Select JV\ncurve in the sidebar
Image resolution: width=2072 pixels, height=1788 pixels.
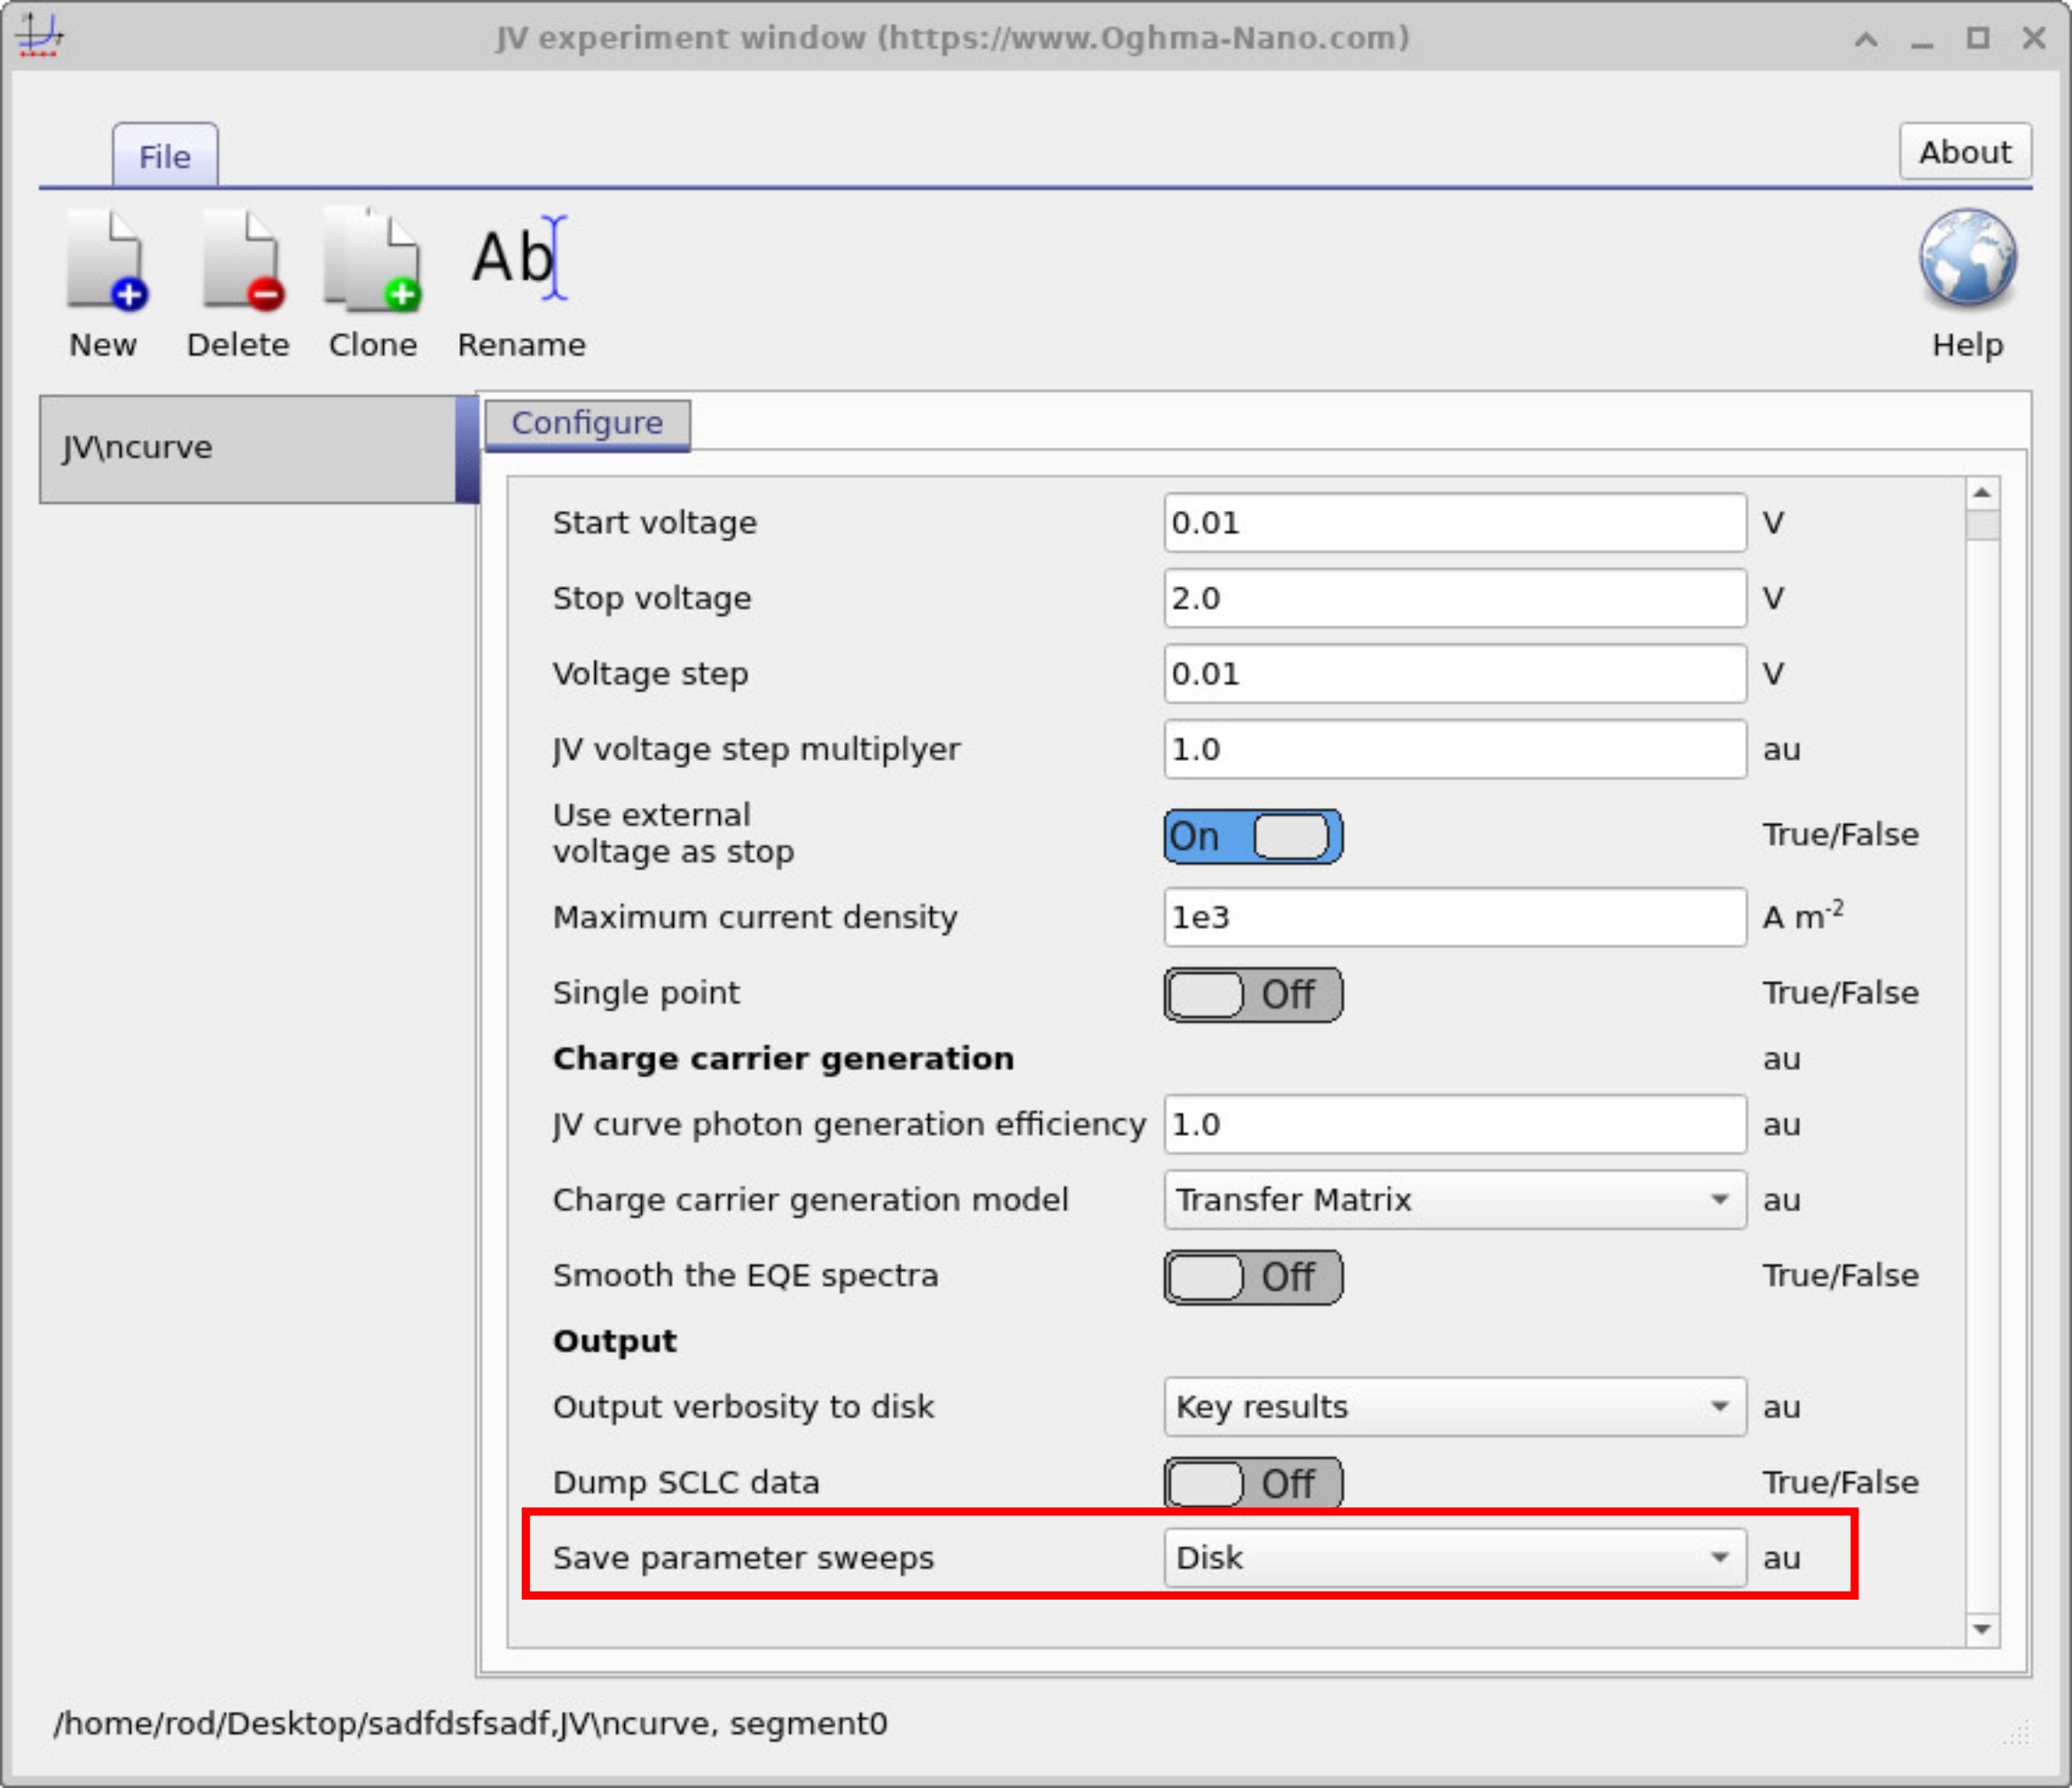tap(250, 447)
